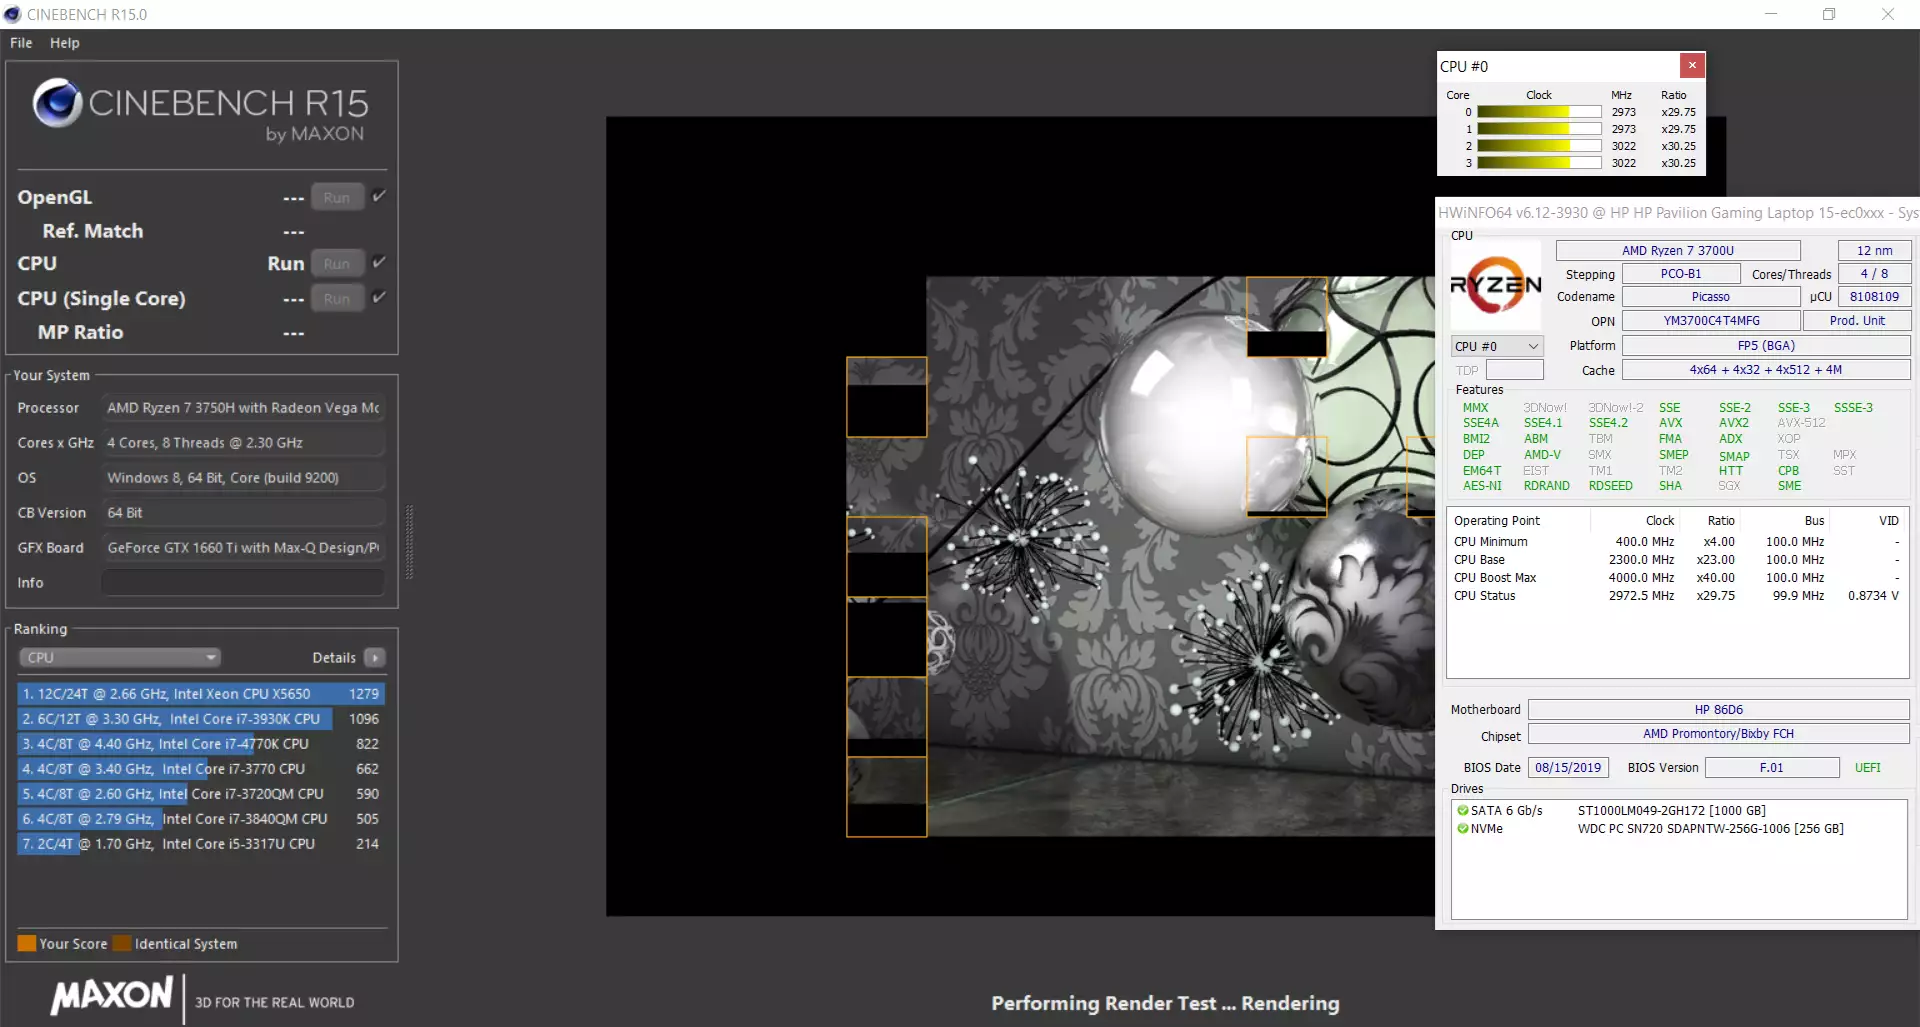Click the Core 3 clock bar
1920x1027 pixels.
click(x=1539, y=163)
